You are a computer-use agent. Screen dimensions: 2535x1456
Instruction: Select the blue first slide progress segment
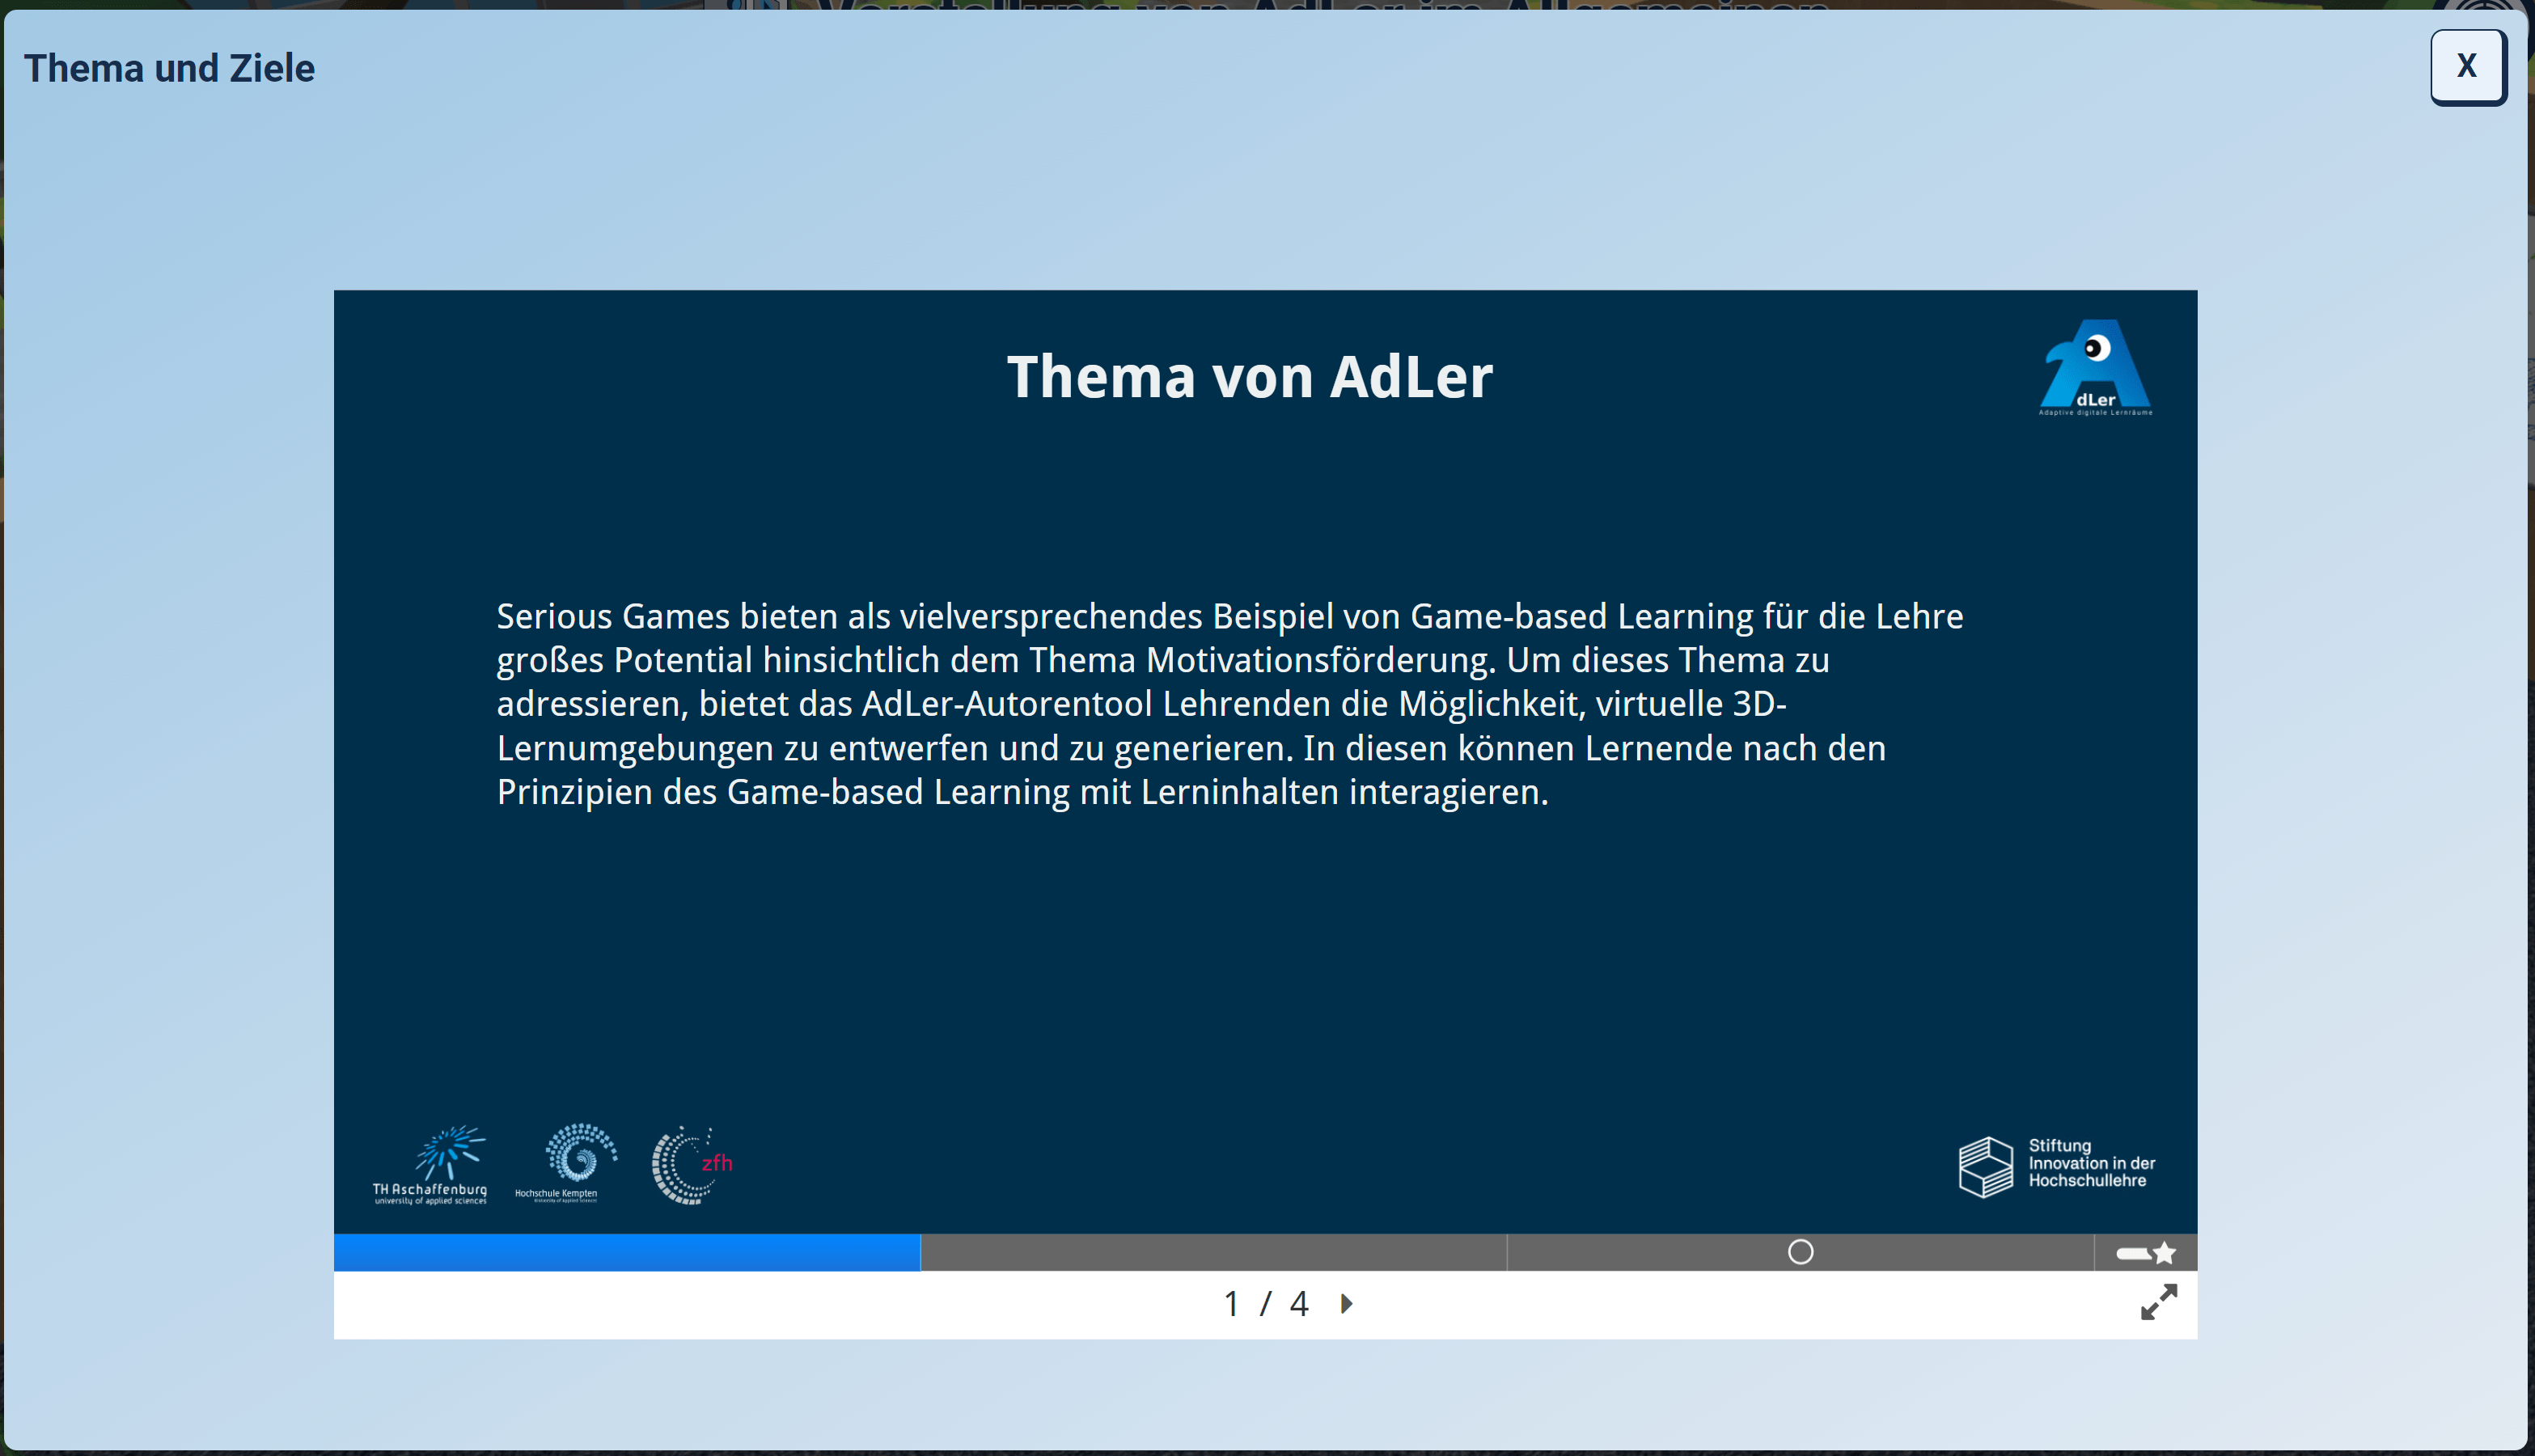tap(627, 1253)
